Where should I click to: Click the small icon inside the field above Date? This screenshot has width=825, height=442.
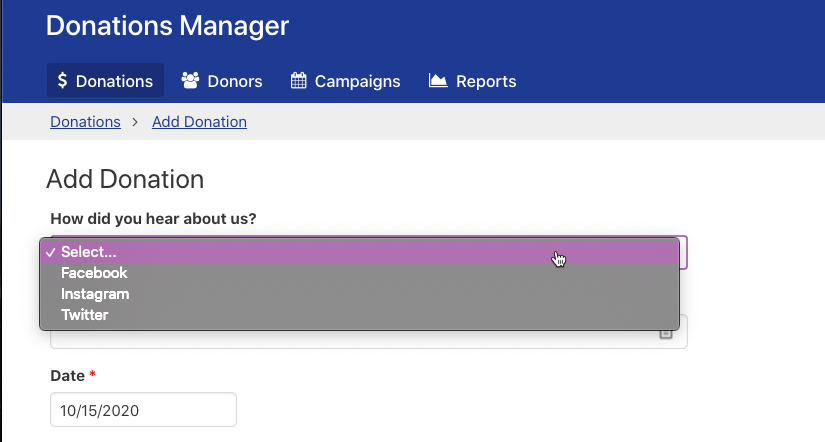coord(666,335)
